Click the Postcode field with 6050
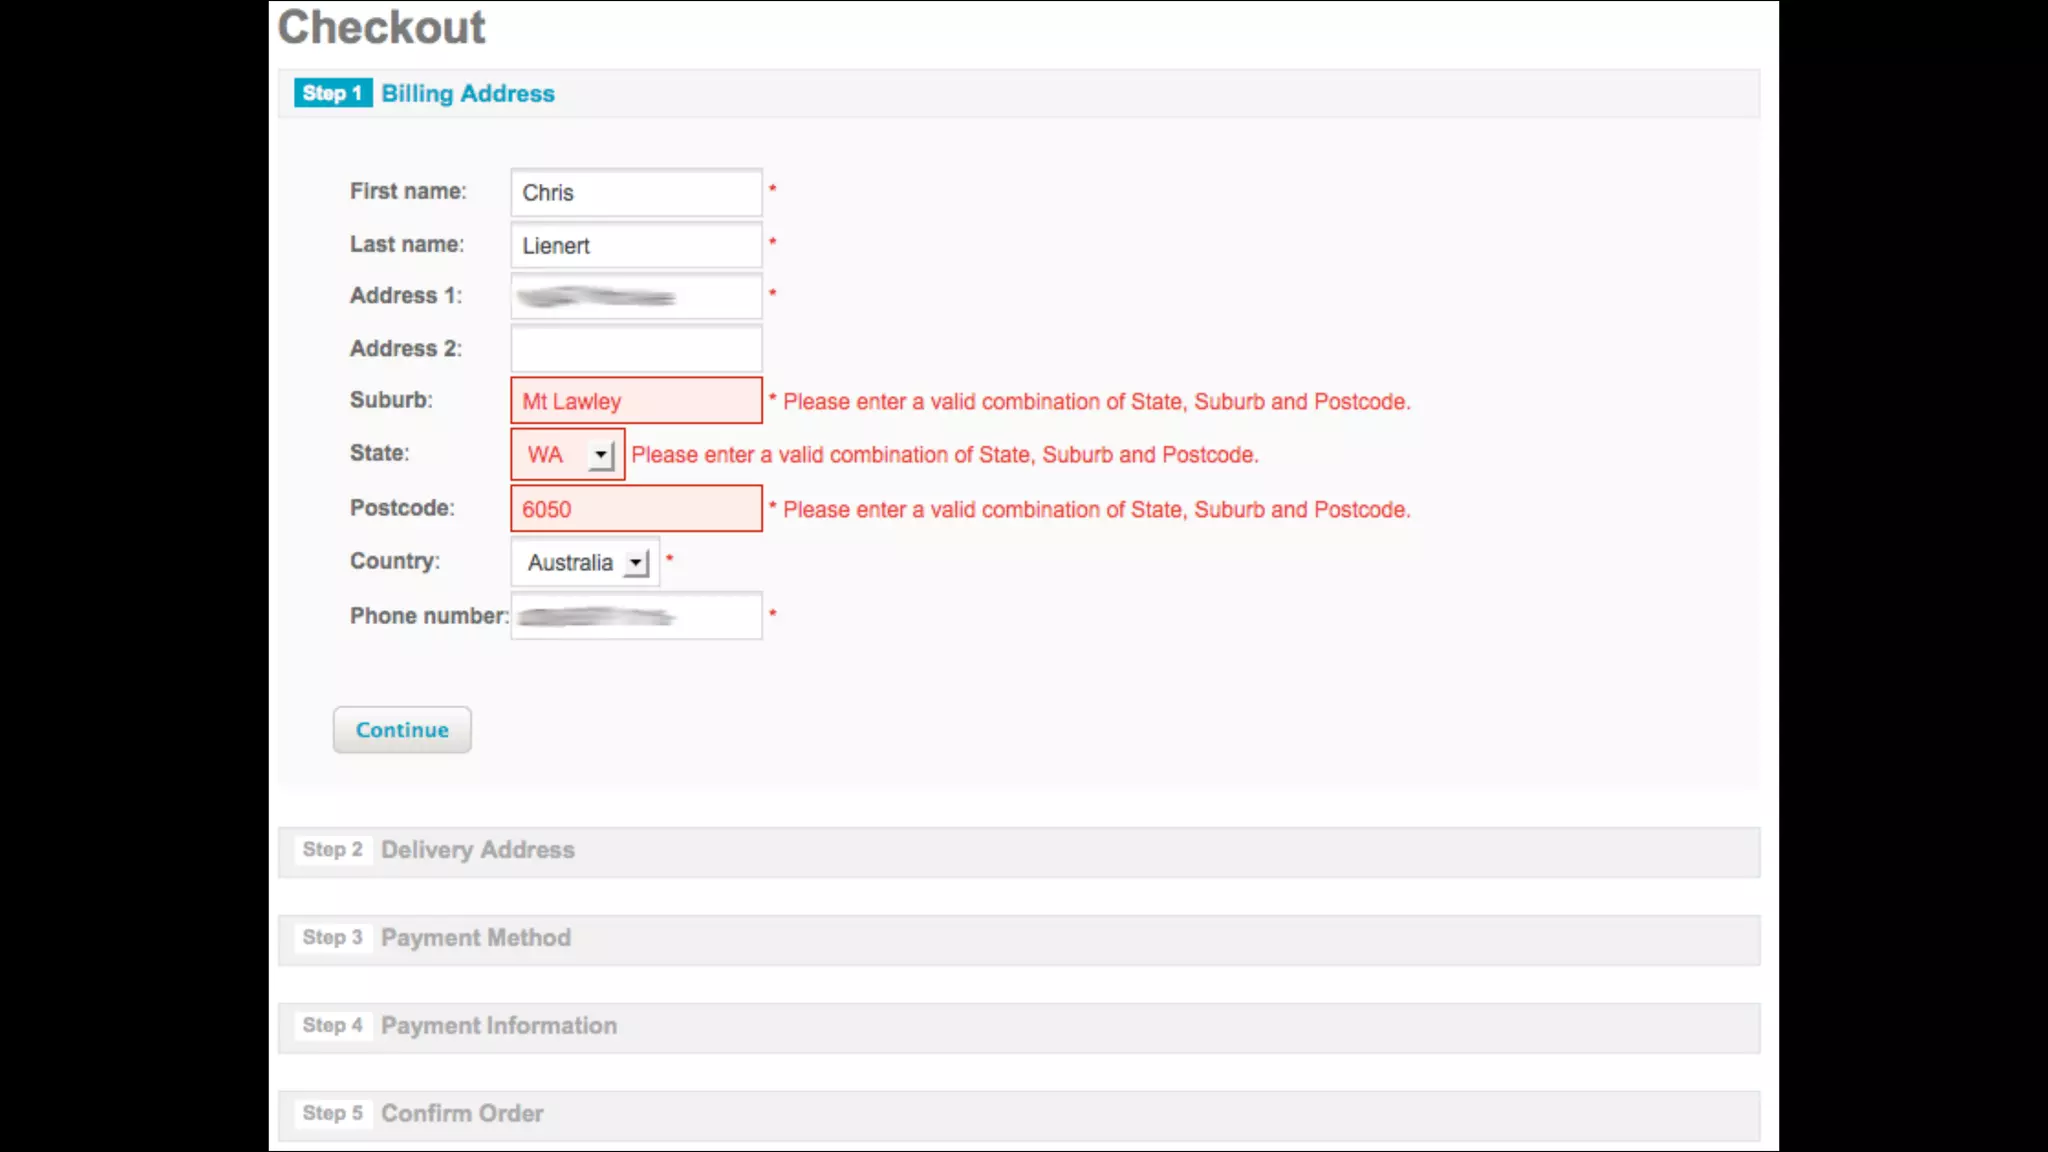This screenshot has height=1152, width=2048. click(636, 509)
